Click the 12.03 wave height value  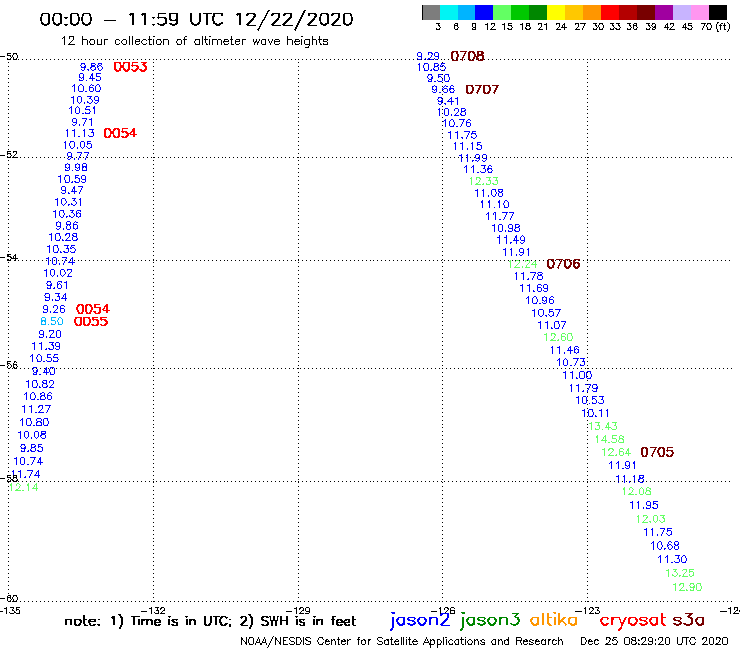651,519
